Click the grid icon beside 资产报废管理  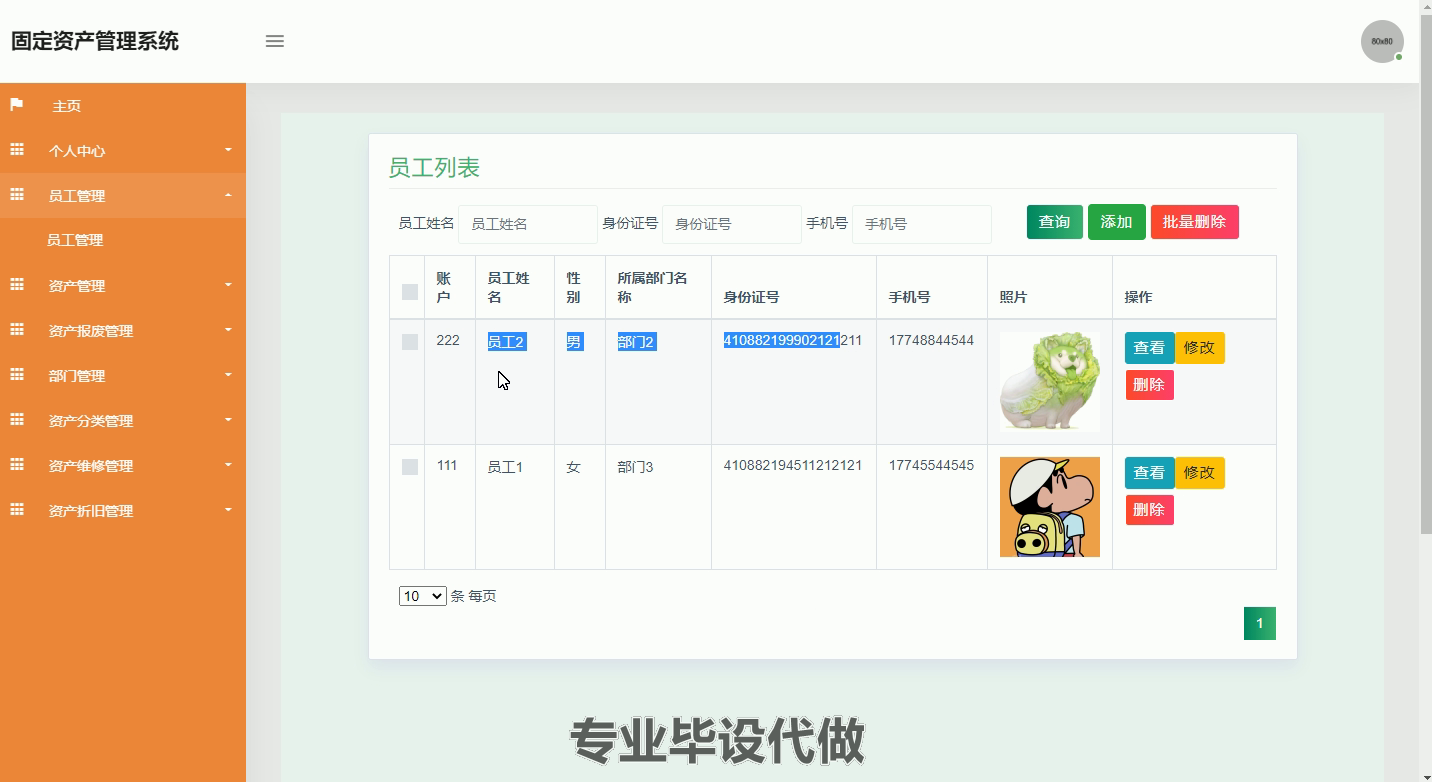17,330
